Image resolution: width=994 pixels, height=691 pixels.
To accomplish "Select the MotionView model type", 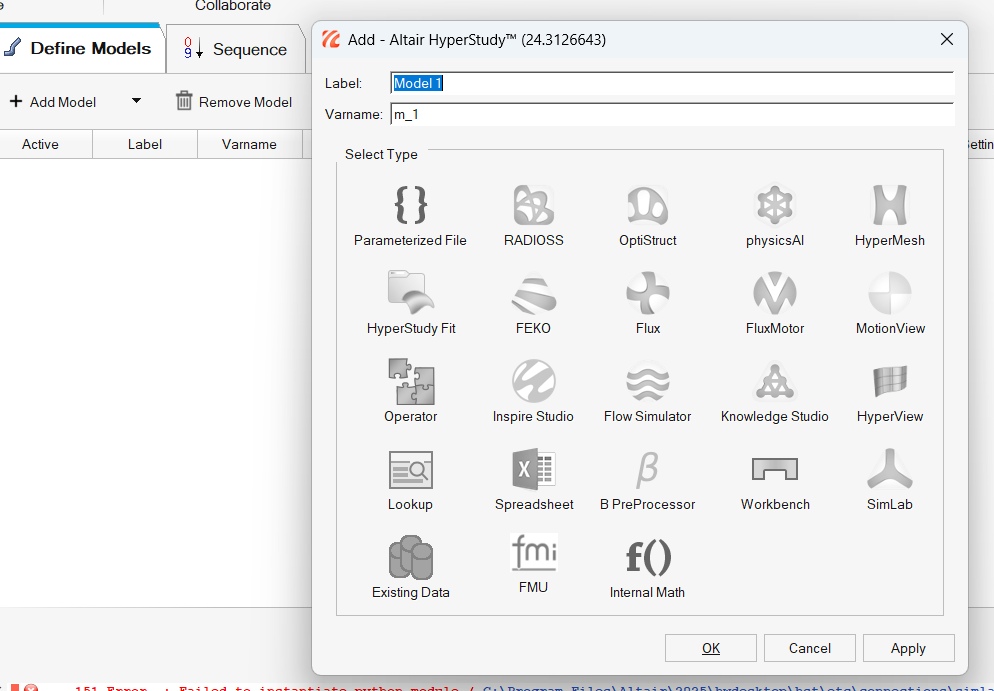I will [890, 304].
